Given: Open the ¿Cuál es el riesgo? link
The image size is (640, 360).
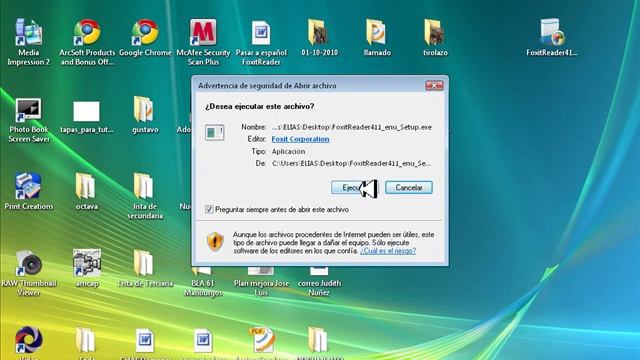Looking at the screenshot, I should point(388,251).
